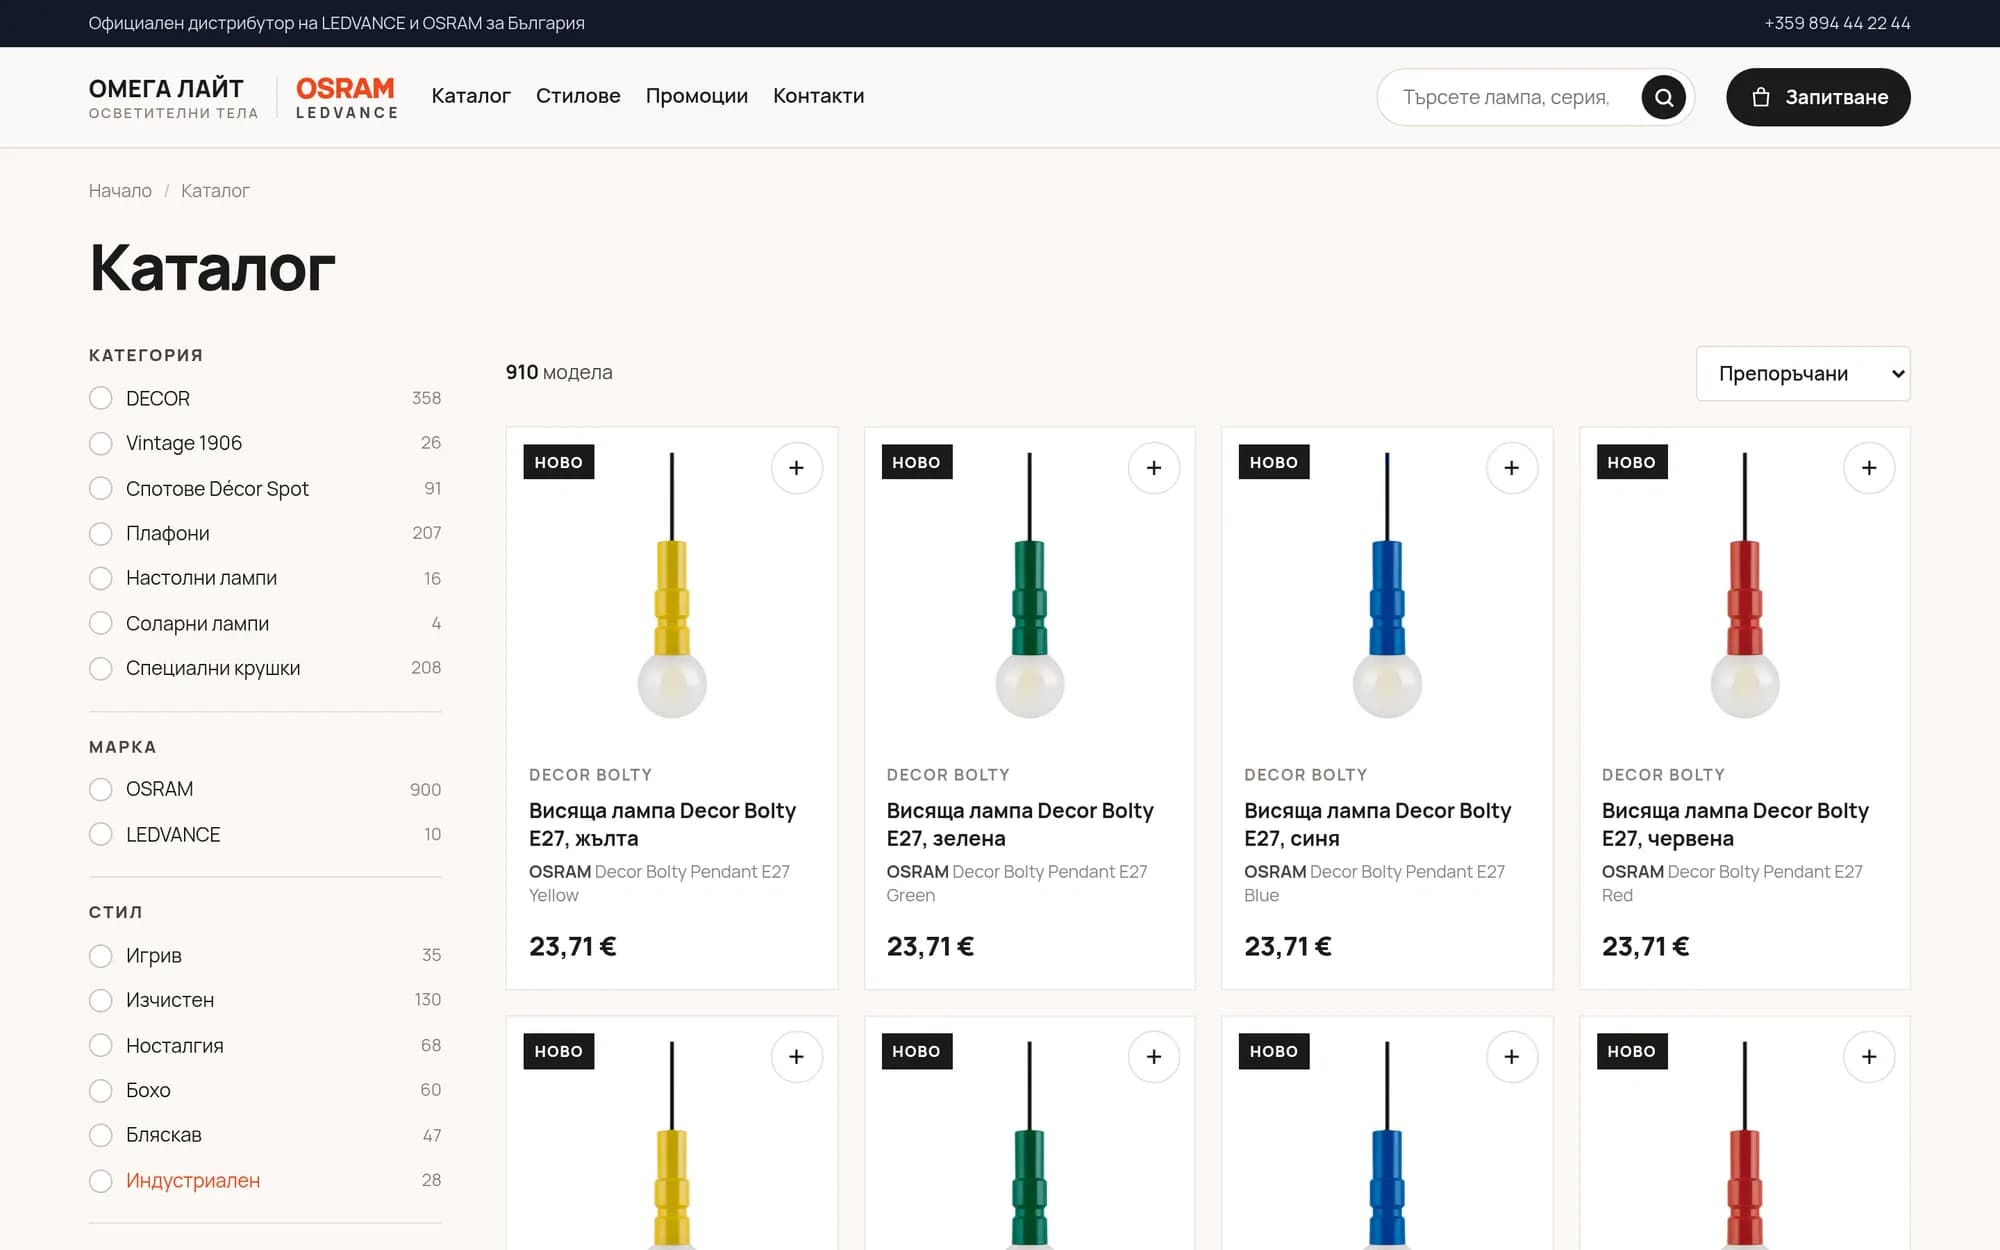The width and height of the screenshot is (2000, 1250).
Task: Open the Промоции menu item
Action: pyautogui.click(x=697, y=96)
